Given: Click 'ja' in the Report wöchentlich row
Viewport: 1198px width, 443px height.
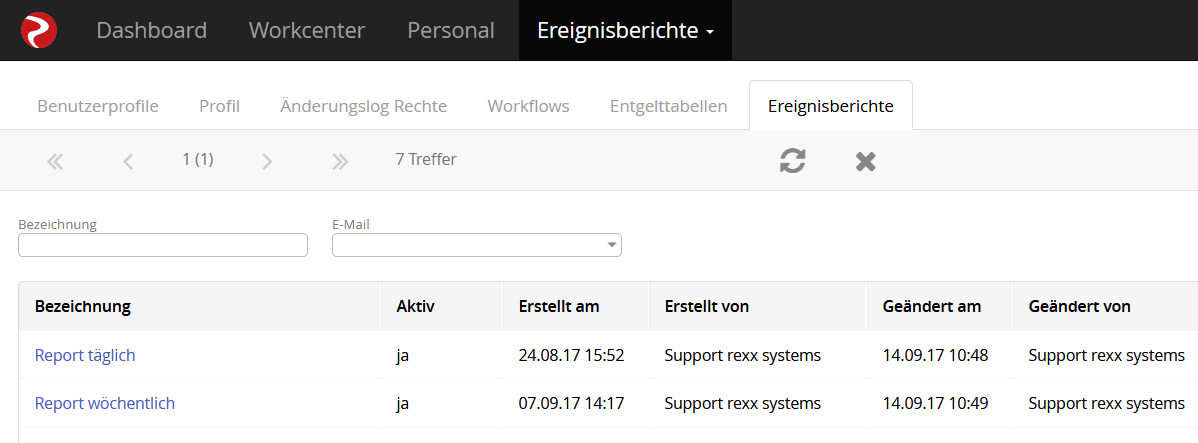Looking at the screenshot, I should point(403,404).
